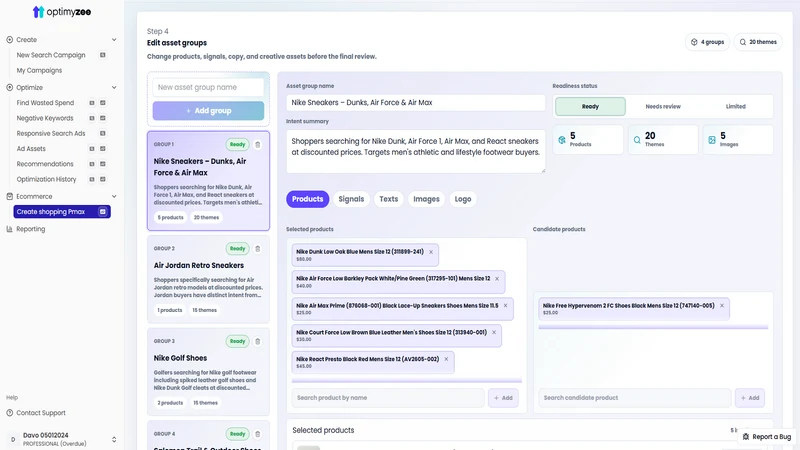Click the Report a Bug button

tap(767, 437)
